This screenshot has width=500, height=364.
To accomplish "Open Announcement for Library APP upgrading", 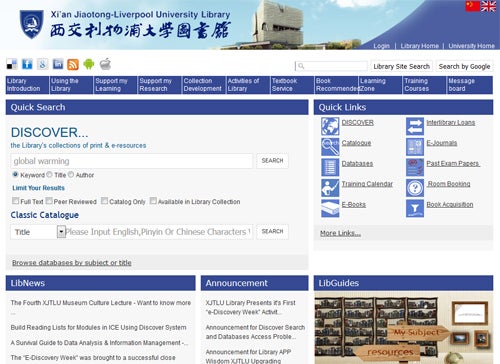I will (x=248, y=356).
